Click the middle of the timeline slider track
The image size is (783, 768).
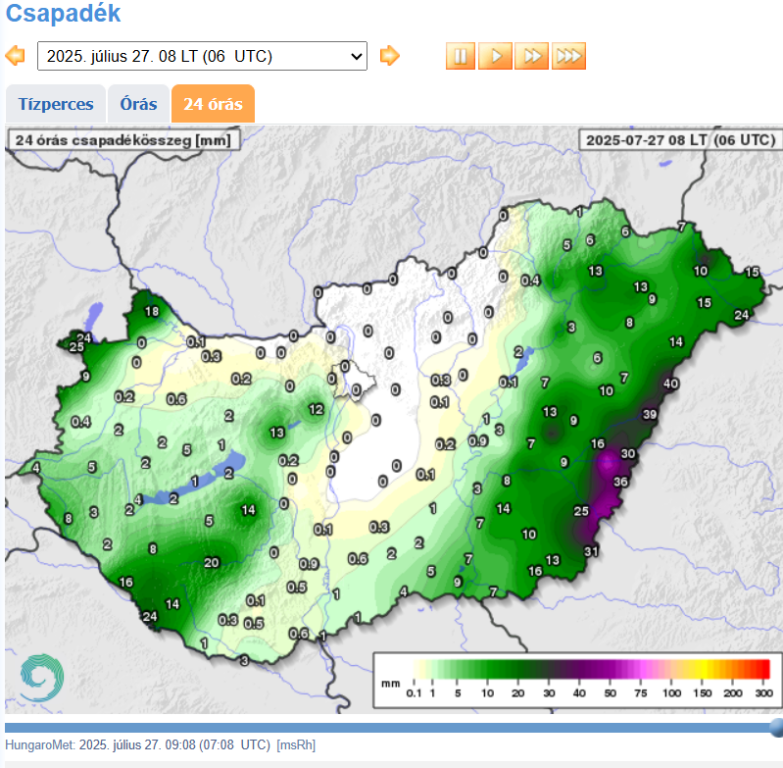388,727
